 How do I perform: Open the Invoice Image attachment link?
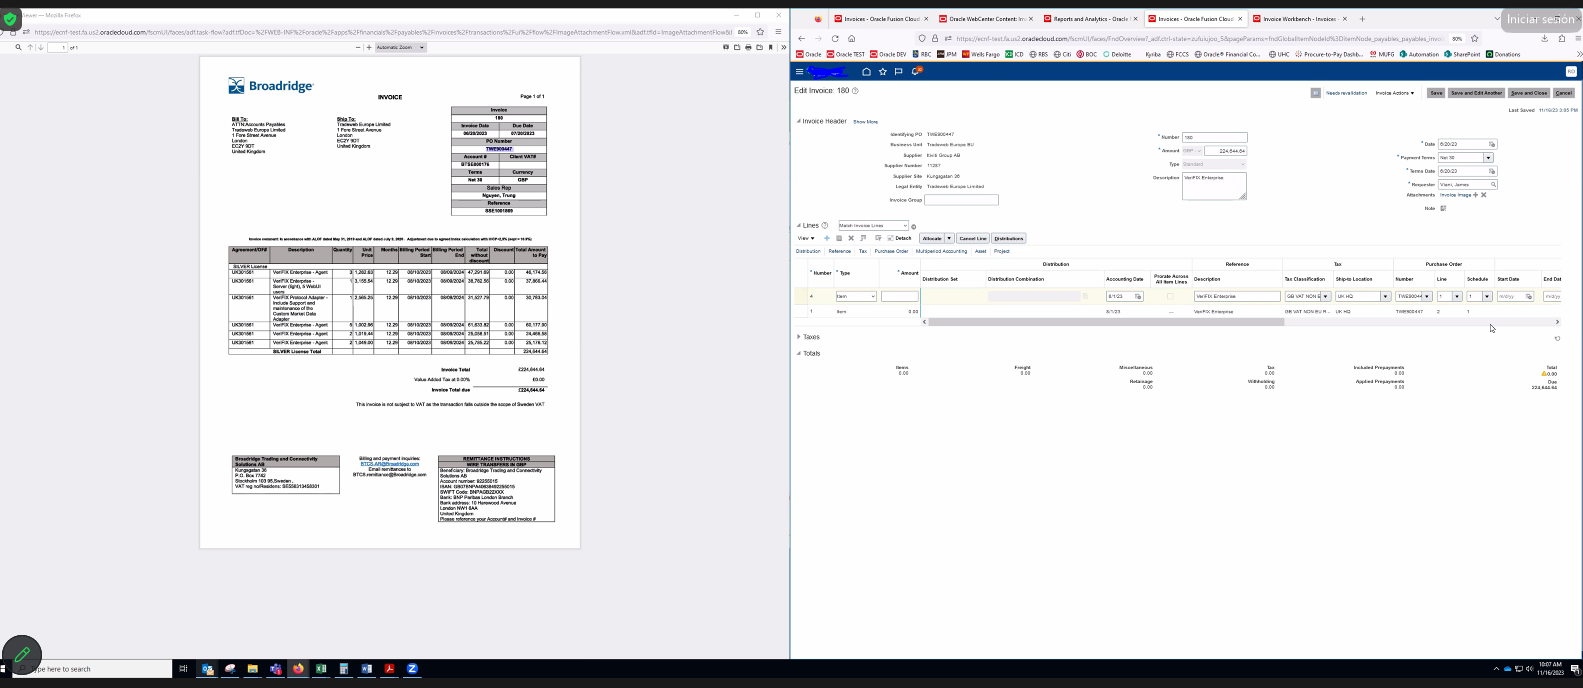1455,195
